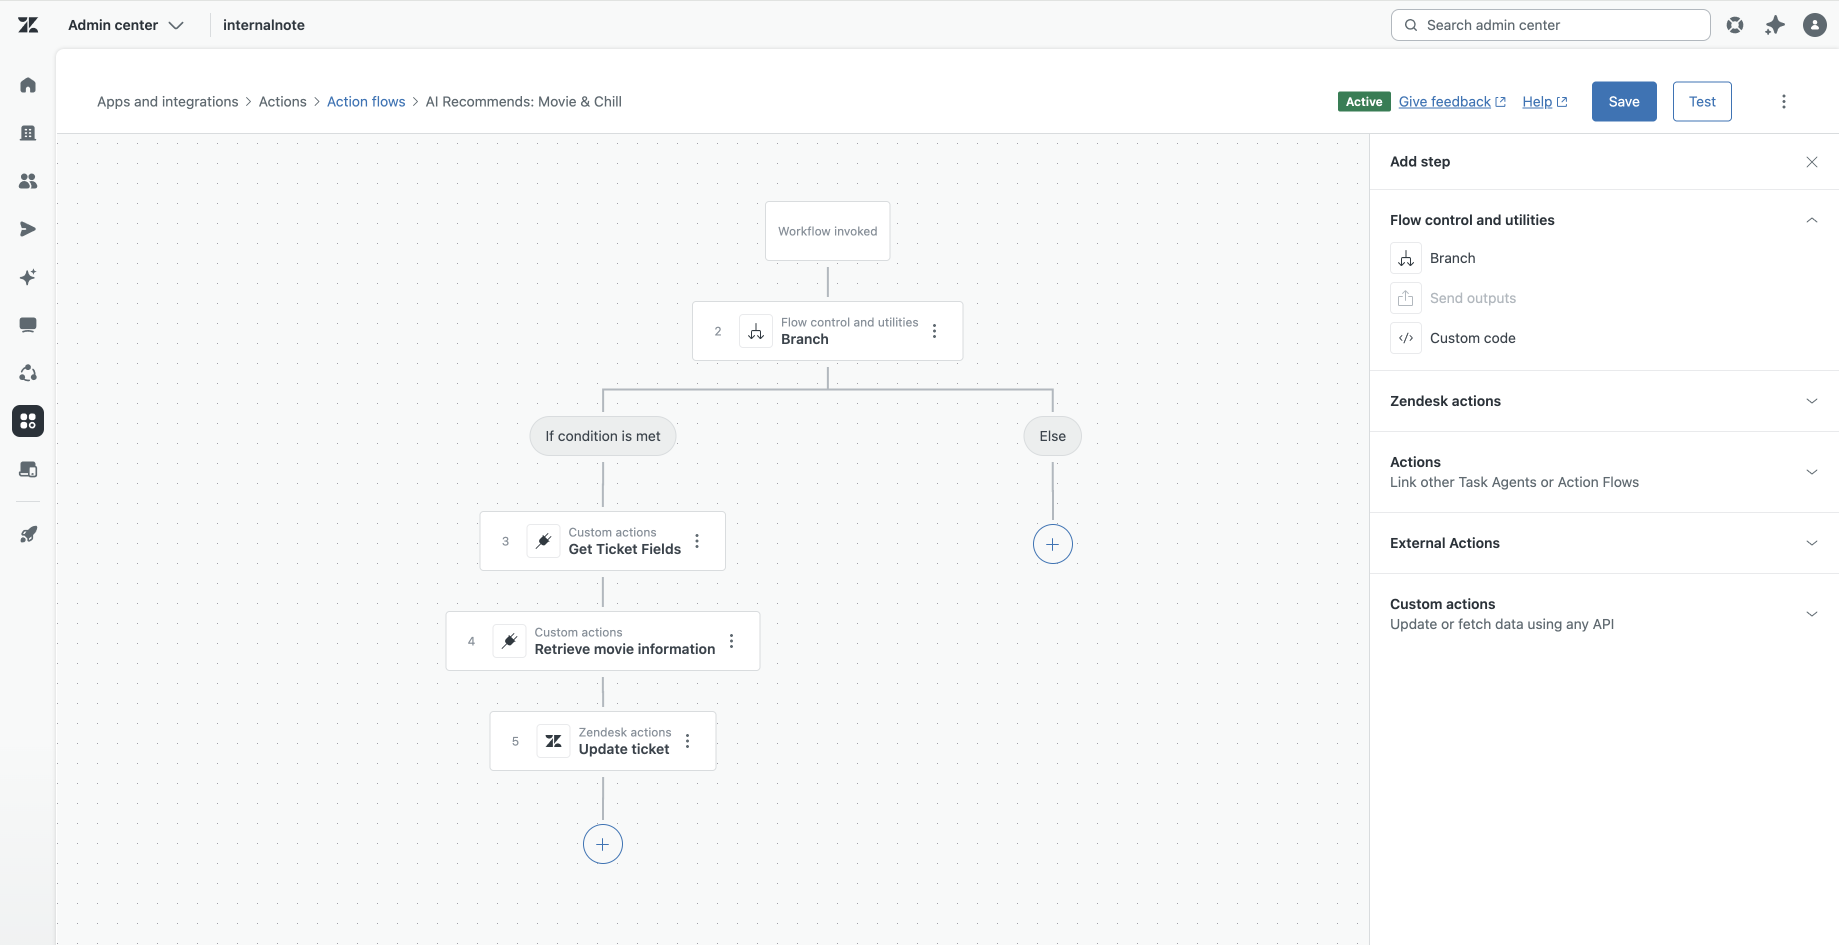Click the Home icon in left sidebar

28,85
